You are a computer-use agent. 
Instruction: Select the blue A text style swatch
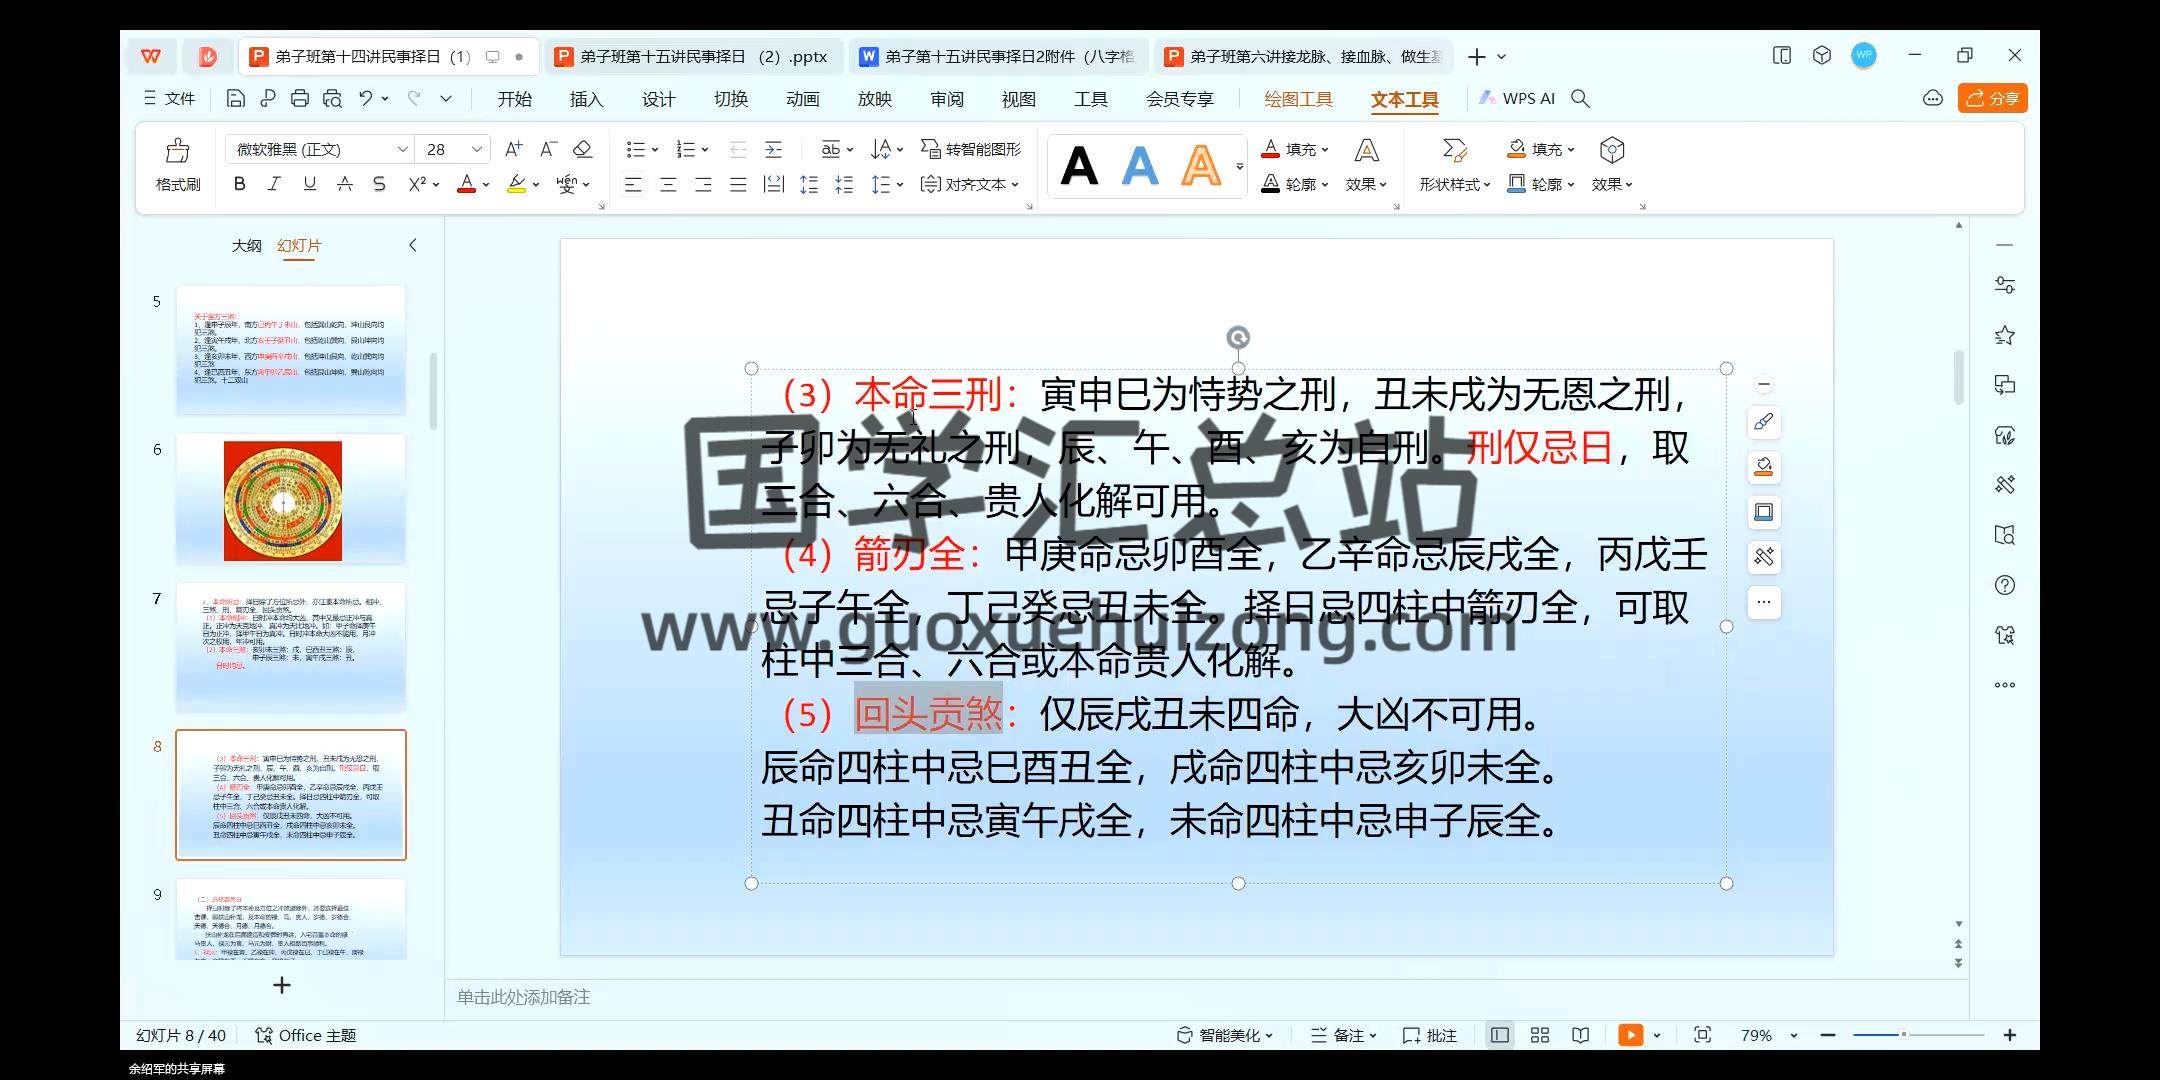(x=1140, y=166)
